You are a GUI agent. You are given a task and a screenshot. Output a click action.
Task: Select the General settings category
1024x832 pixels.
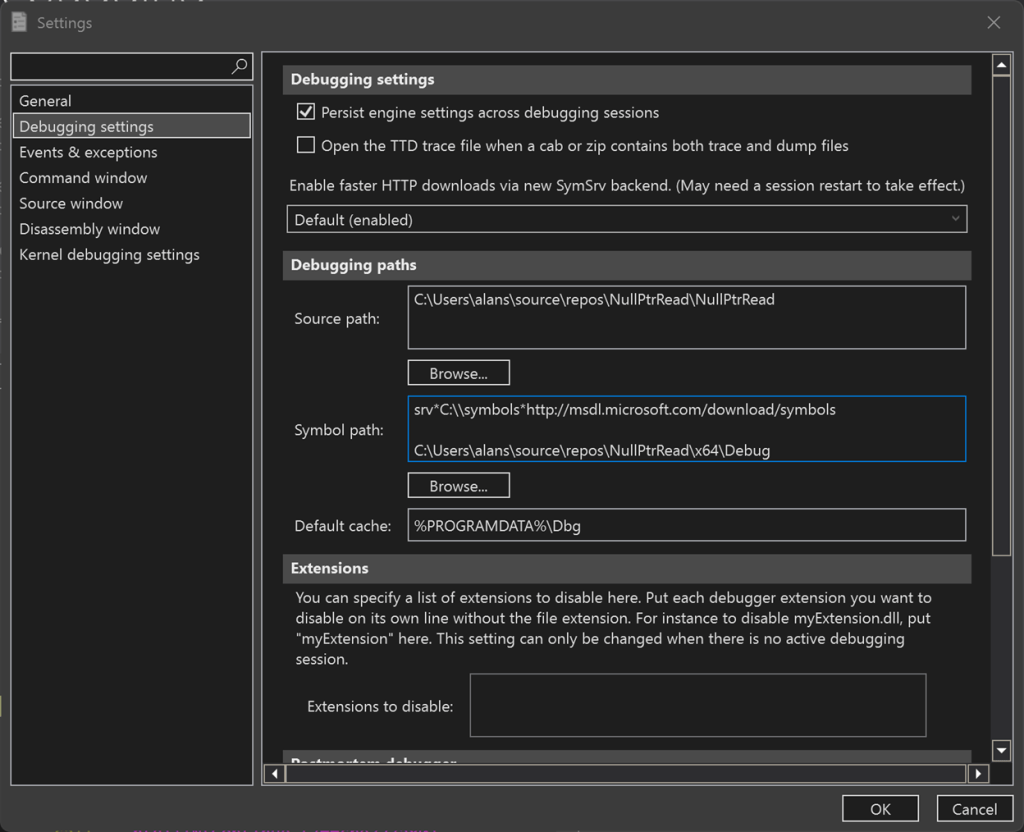(45, 101)
